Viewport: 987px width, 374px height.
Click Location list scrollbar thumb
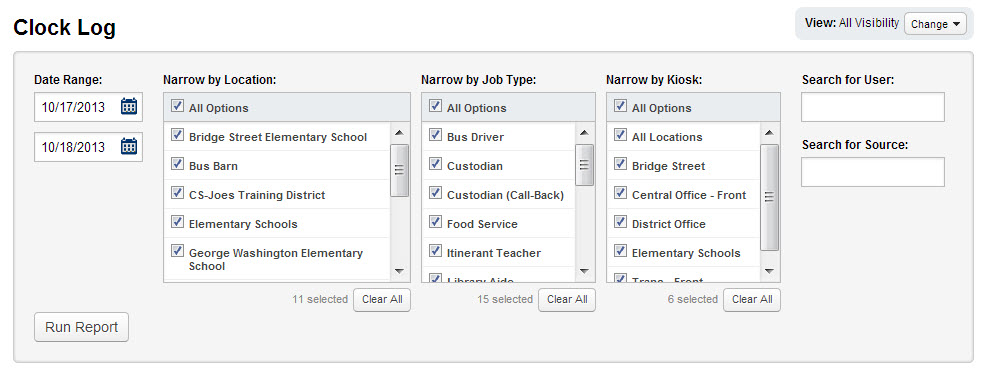click(399, 171)
